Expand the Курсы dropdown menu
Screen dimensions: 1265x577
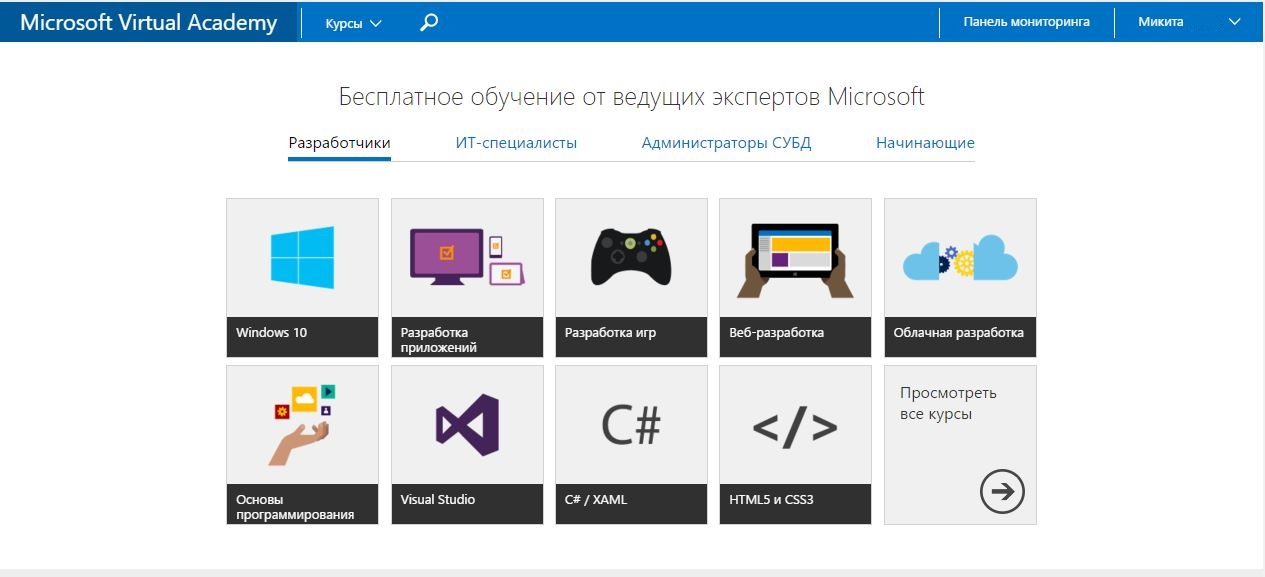pyautogui.click(x=353, y=22)
